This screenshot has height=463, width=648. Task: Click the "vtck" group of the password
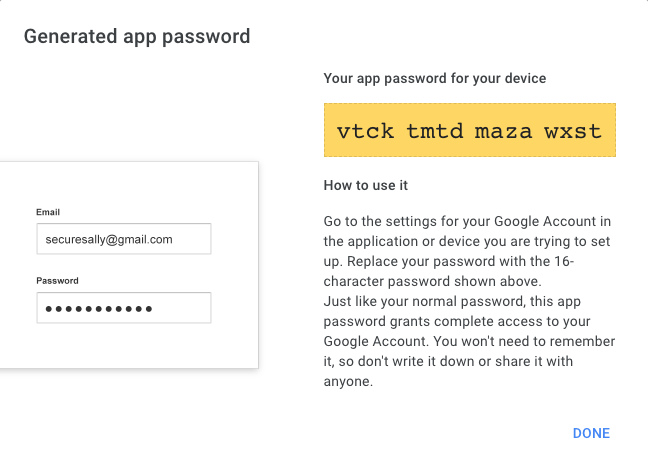click(365, 131)
